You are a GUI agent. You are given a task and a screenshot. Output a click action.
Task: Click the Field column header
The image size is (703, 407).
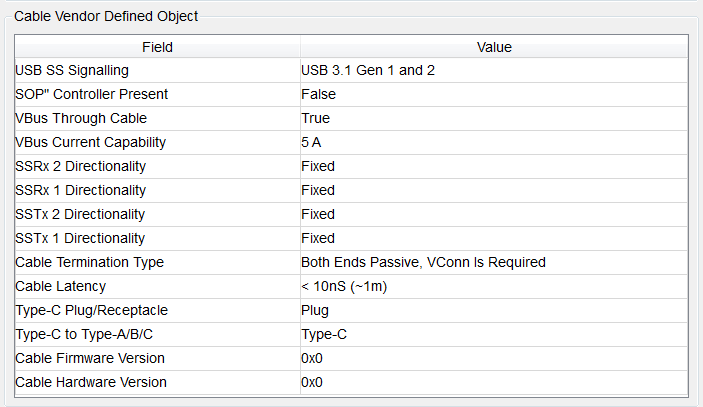coord(156,47)
